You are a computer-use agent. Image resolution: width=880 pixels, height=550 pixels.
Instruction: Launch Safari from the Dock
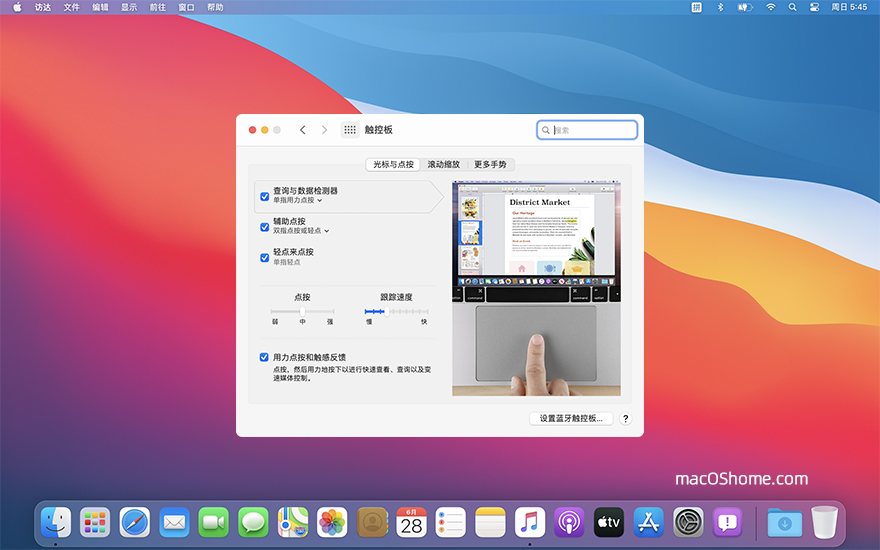coord(135,522)
